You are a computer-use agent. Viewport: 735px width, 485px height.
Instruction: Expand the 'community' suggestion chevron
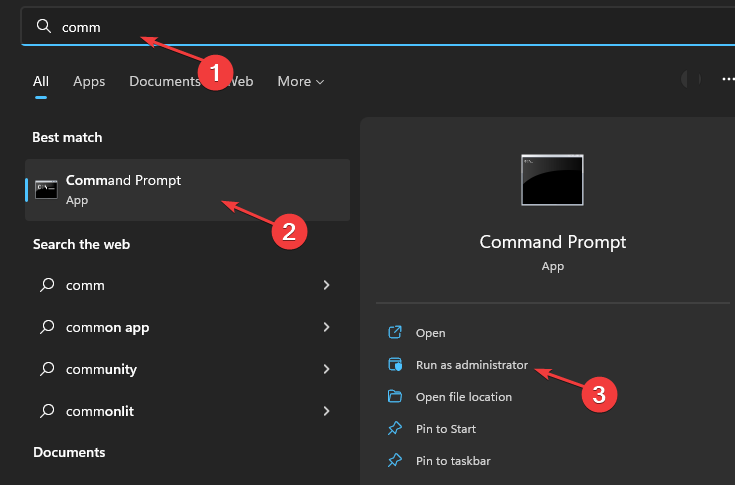click(x=326, y=369)
